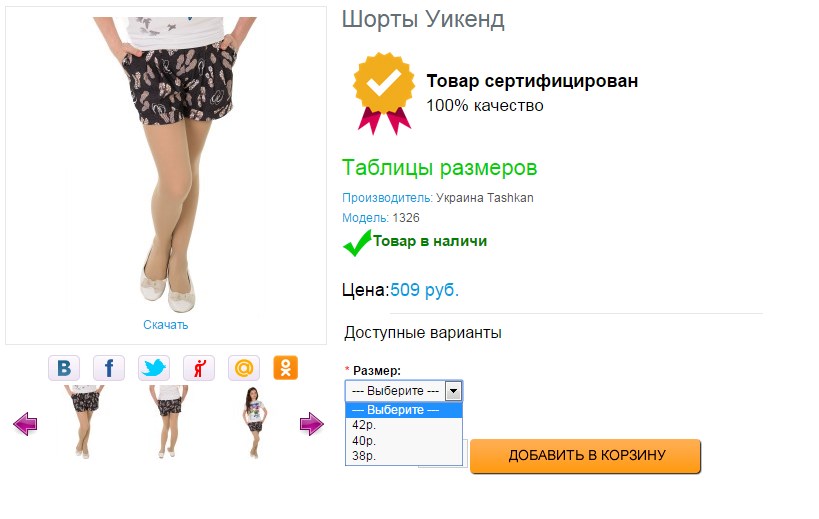Share on Facebook icon
Viewport: 819px width, 519px height.
109,368
